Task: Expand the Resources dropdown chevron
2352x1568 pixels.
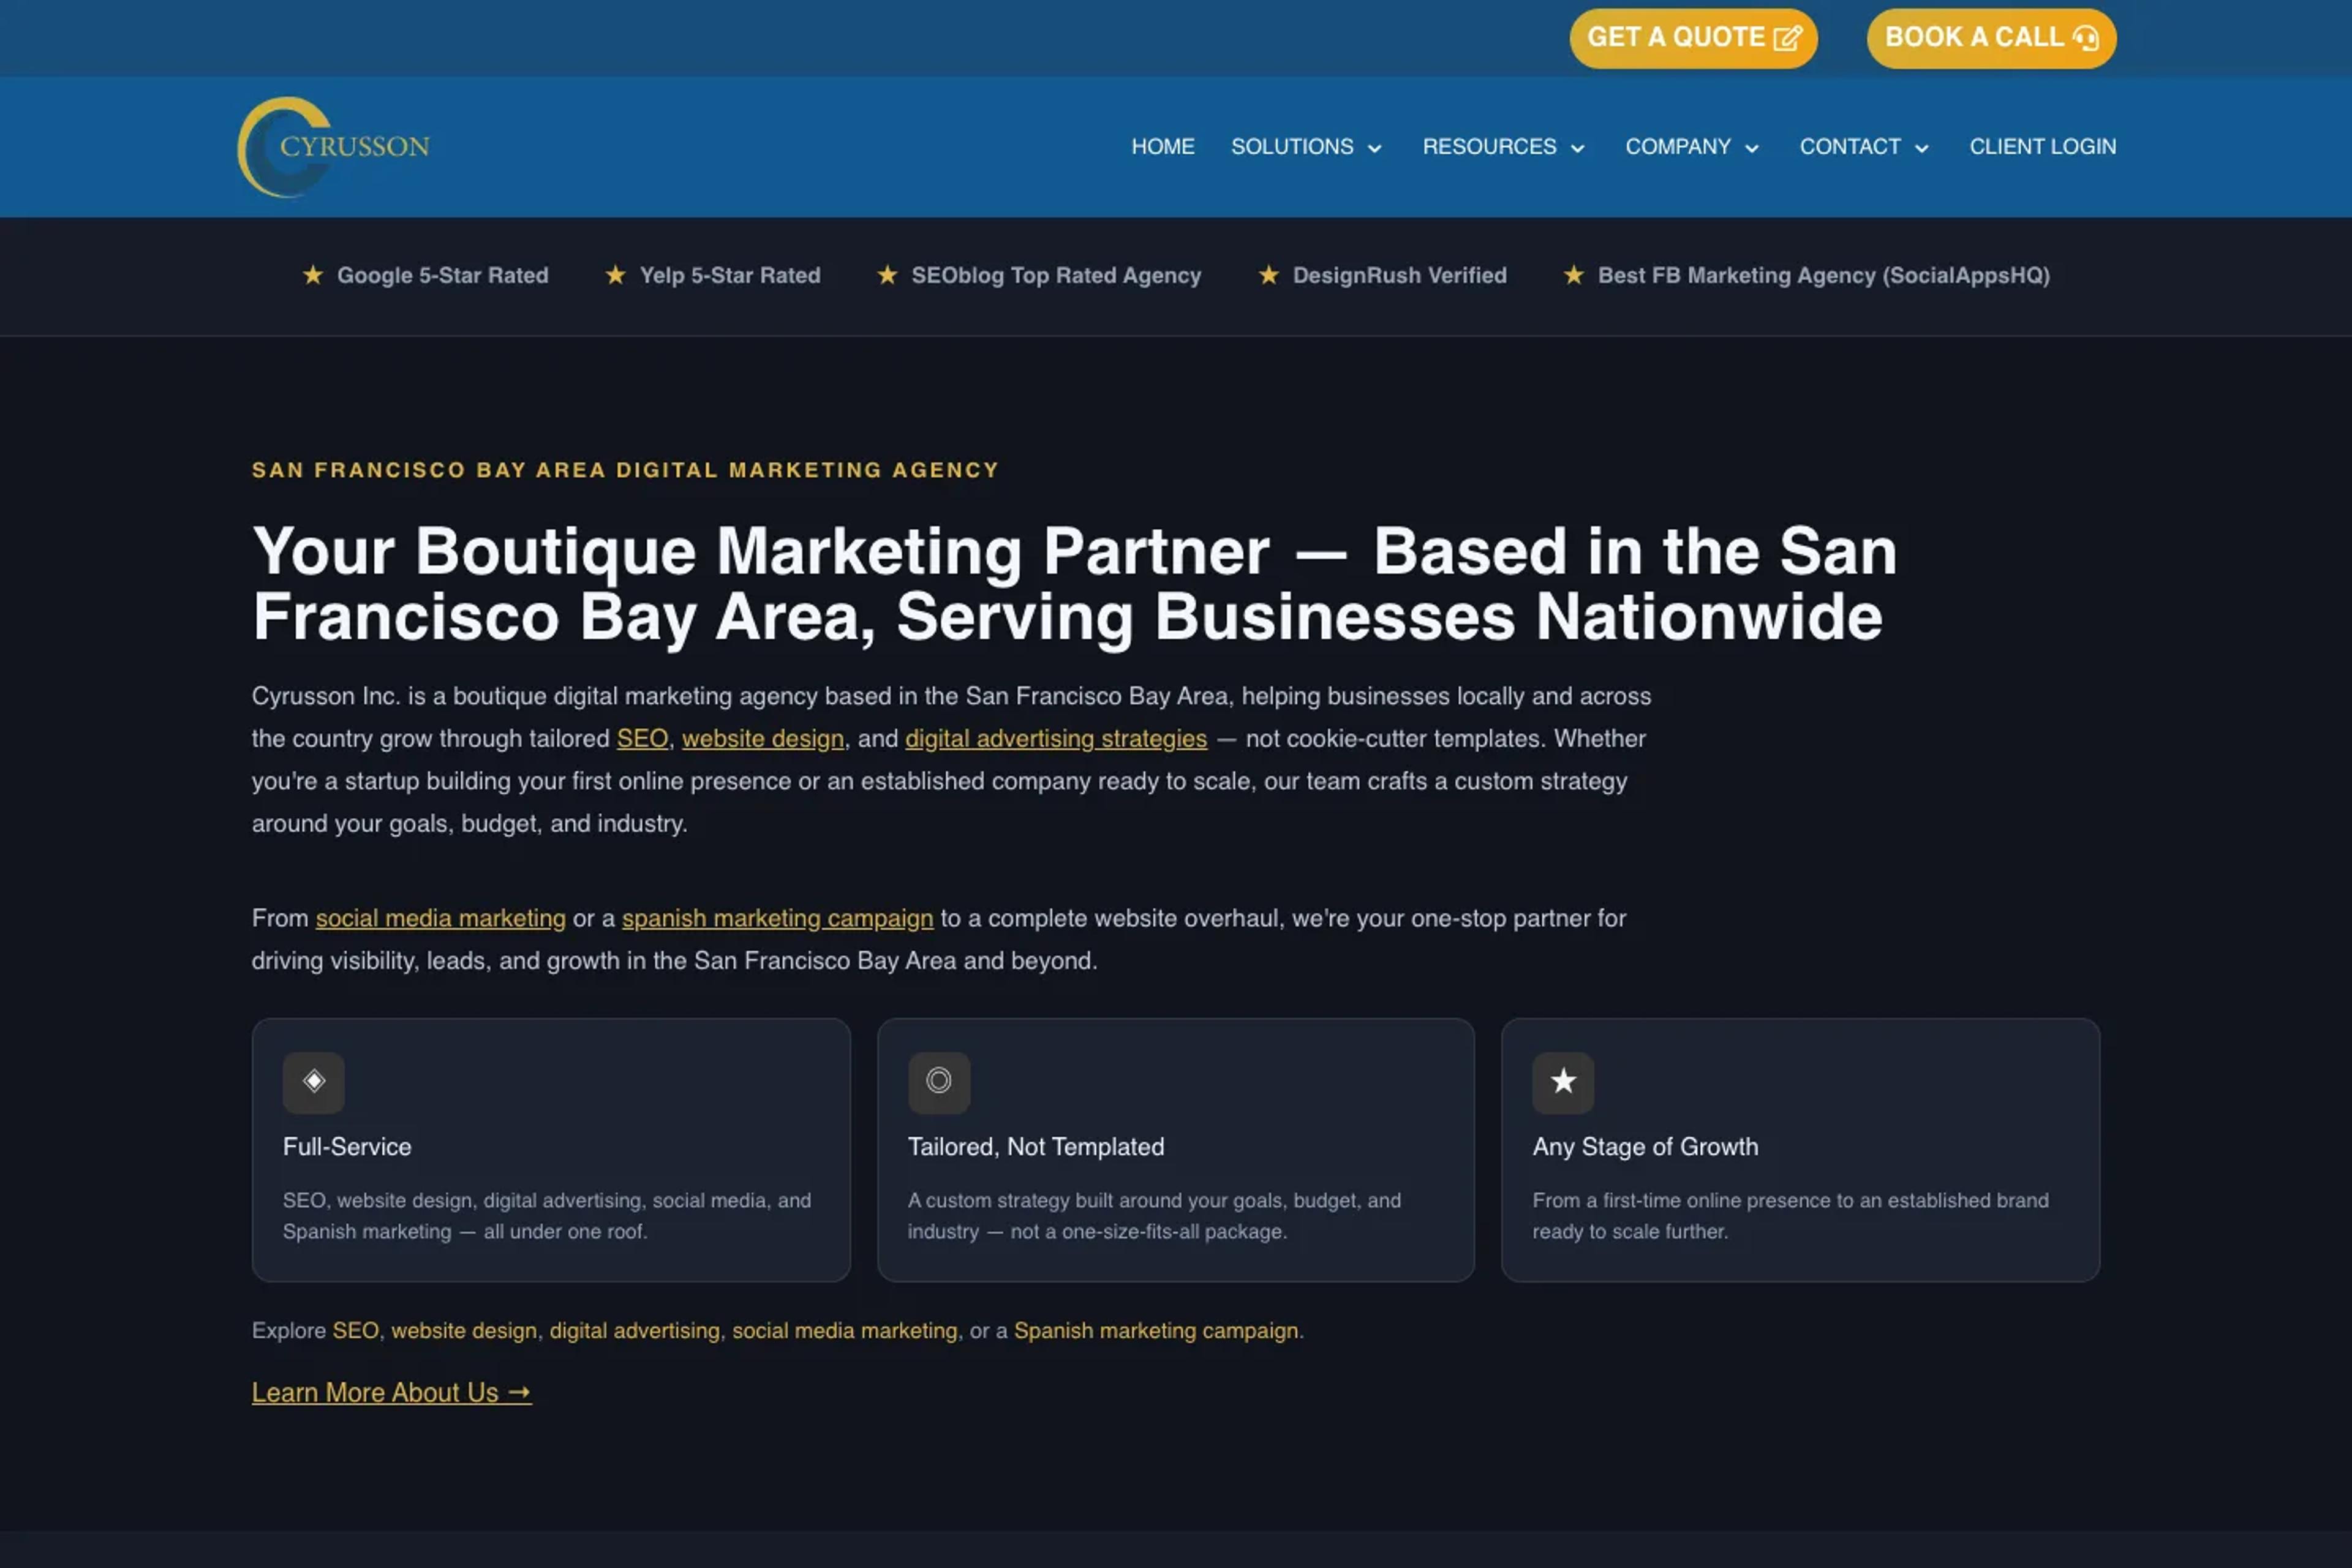Action: (x=1578, y=148)
